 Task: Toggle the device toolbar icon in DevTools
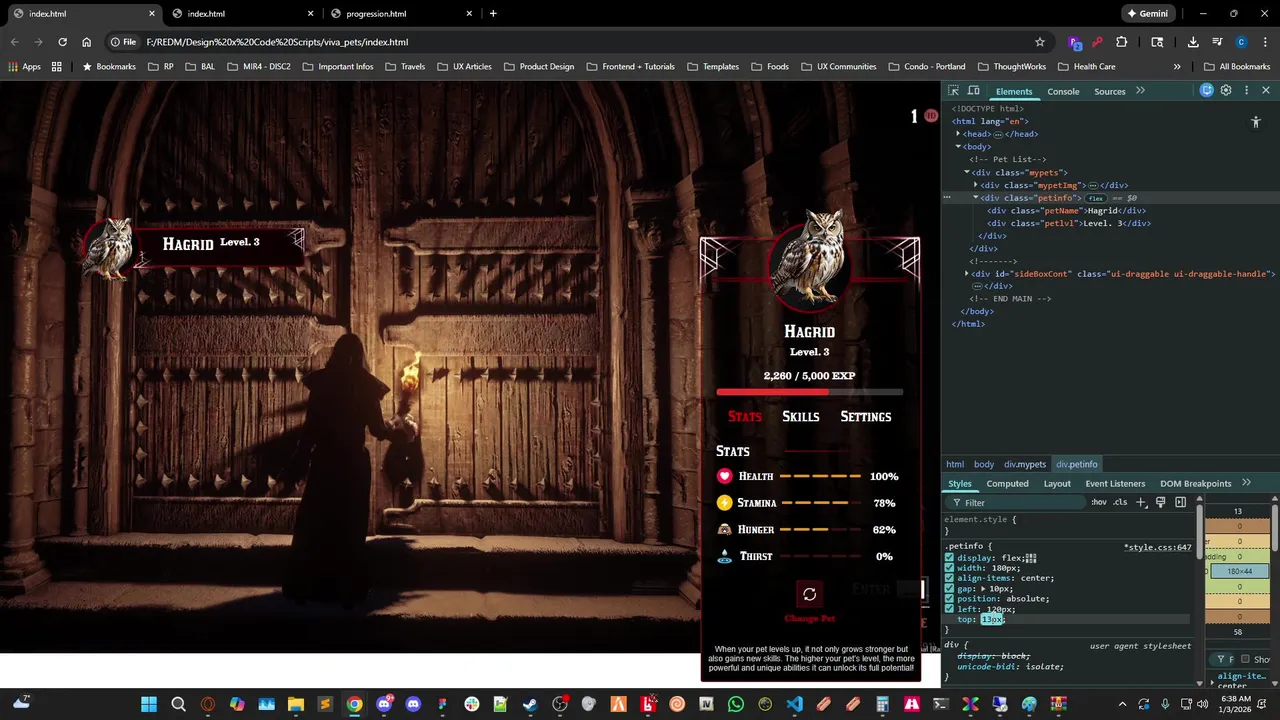973,91
